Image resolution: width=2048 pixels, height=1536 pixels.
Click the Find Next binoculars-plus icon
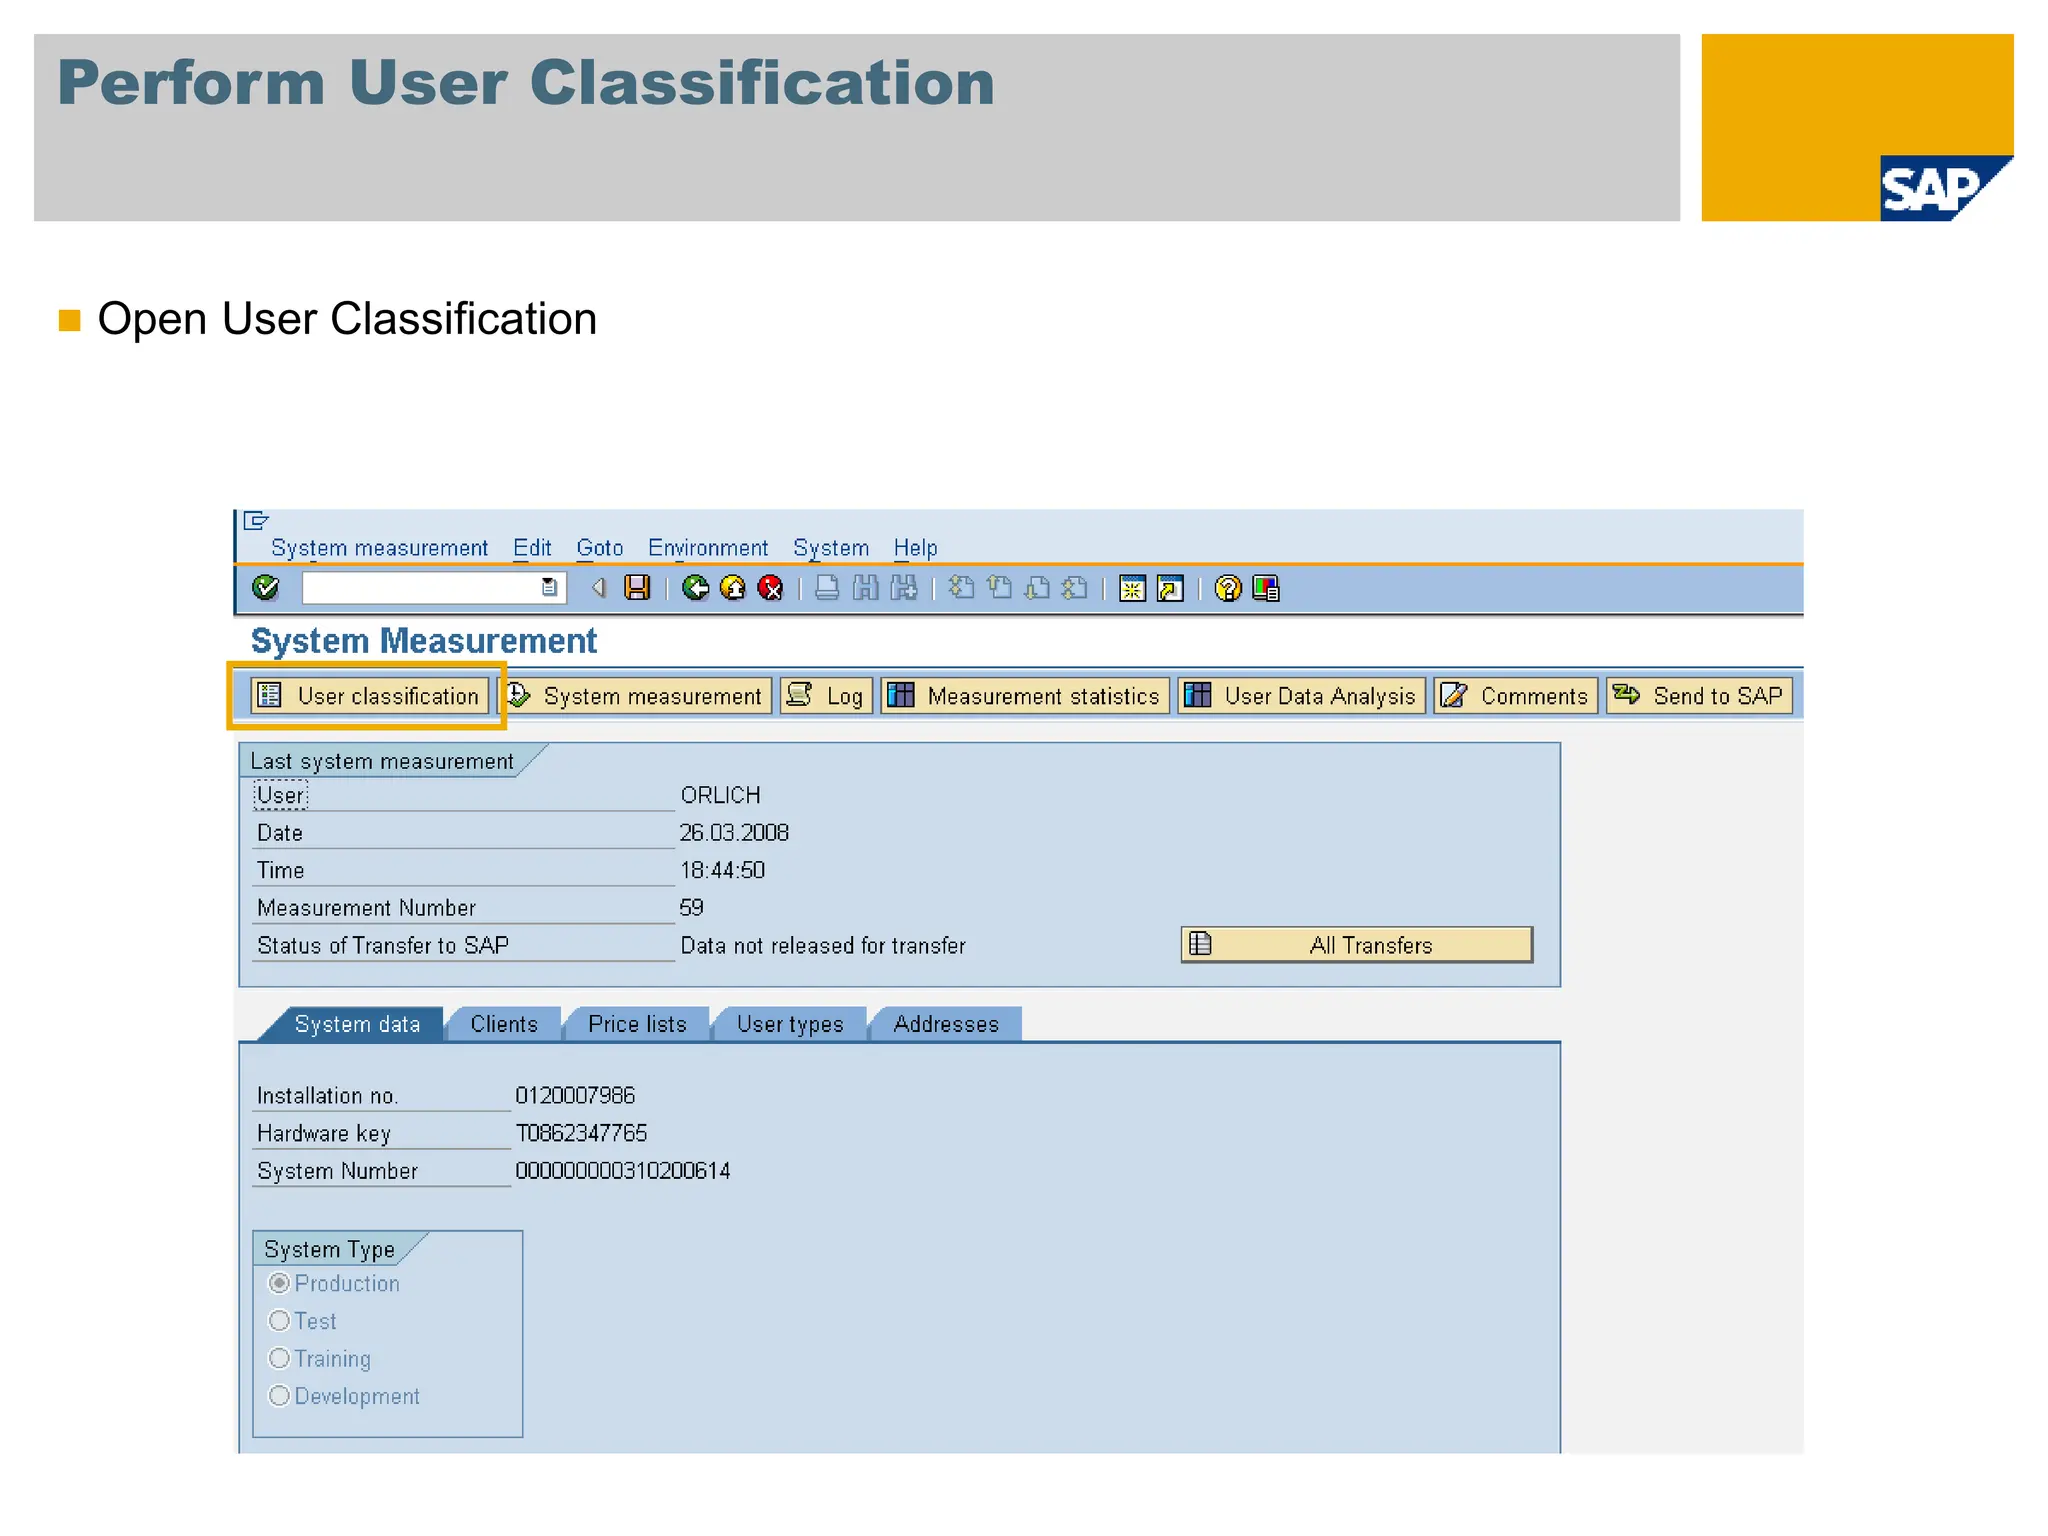[x=904, y=588]
